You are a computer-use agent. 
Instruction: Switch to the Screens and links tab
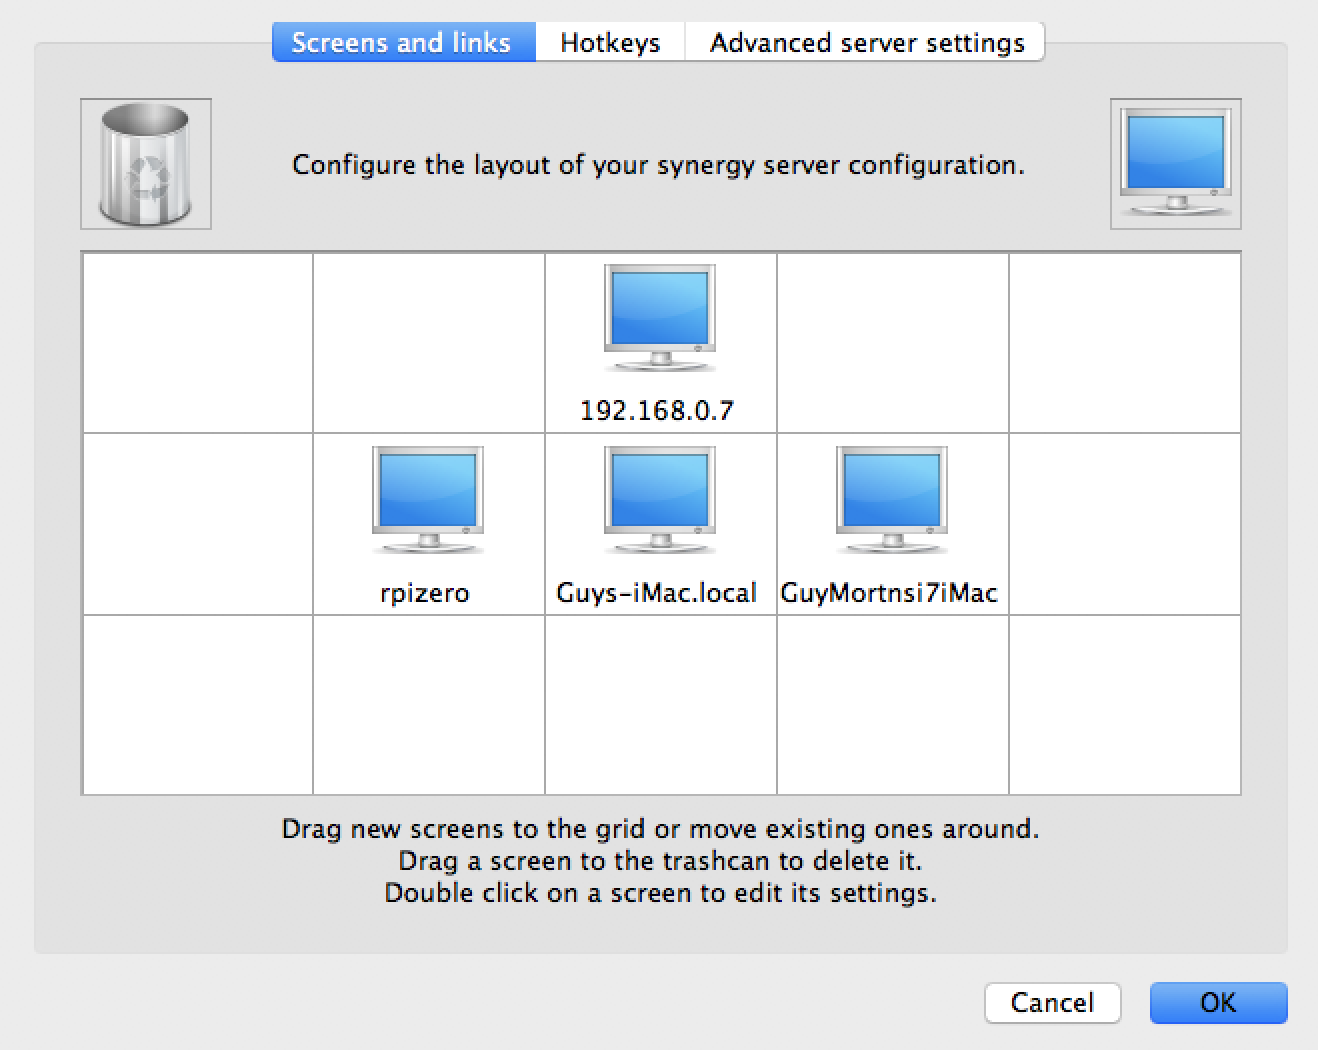tap(403, 42)
